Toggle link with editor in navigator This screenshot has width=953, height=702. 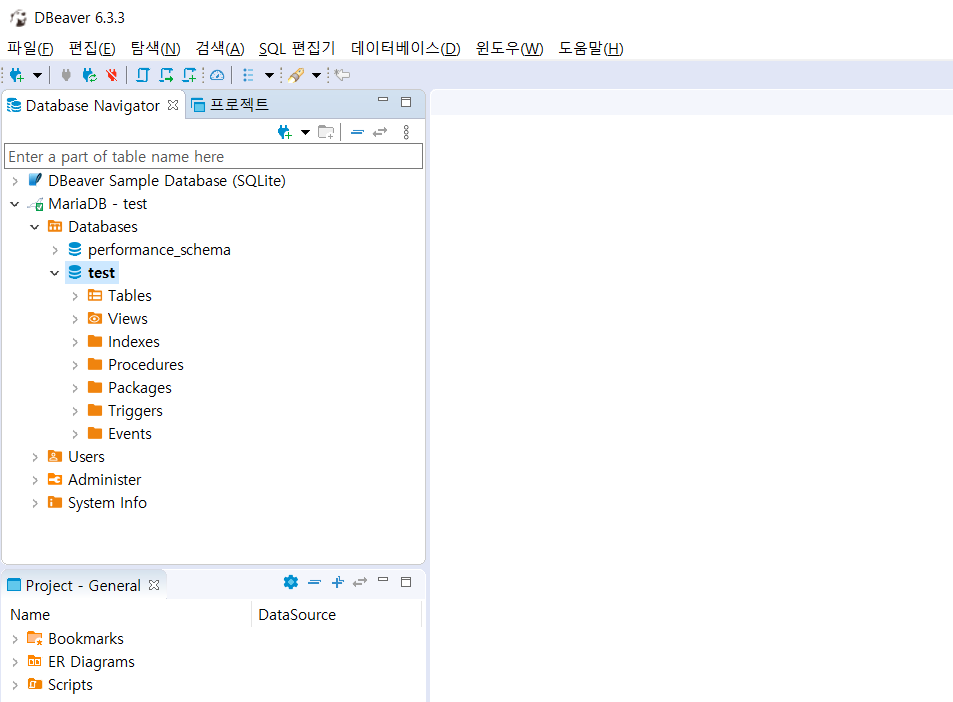click(x=380, y=132)
